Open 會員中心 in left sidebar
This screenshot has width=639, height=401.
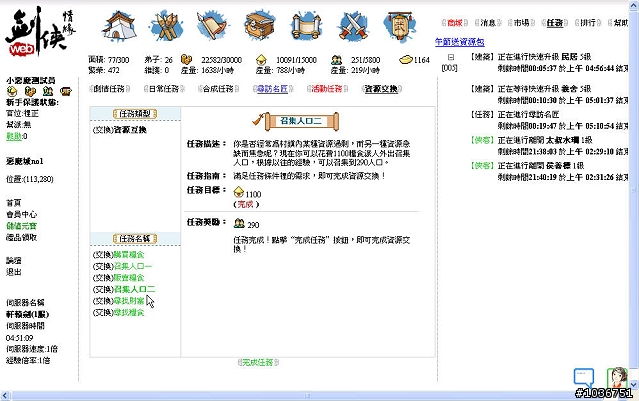[x=21, y=214]
